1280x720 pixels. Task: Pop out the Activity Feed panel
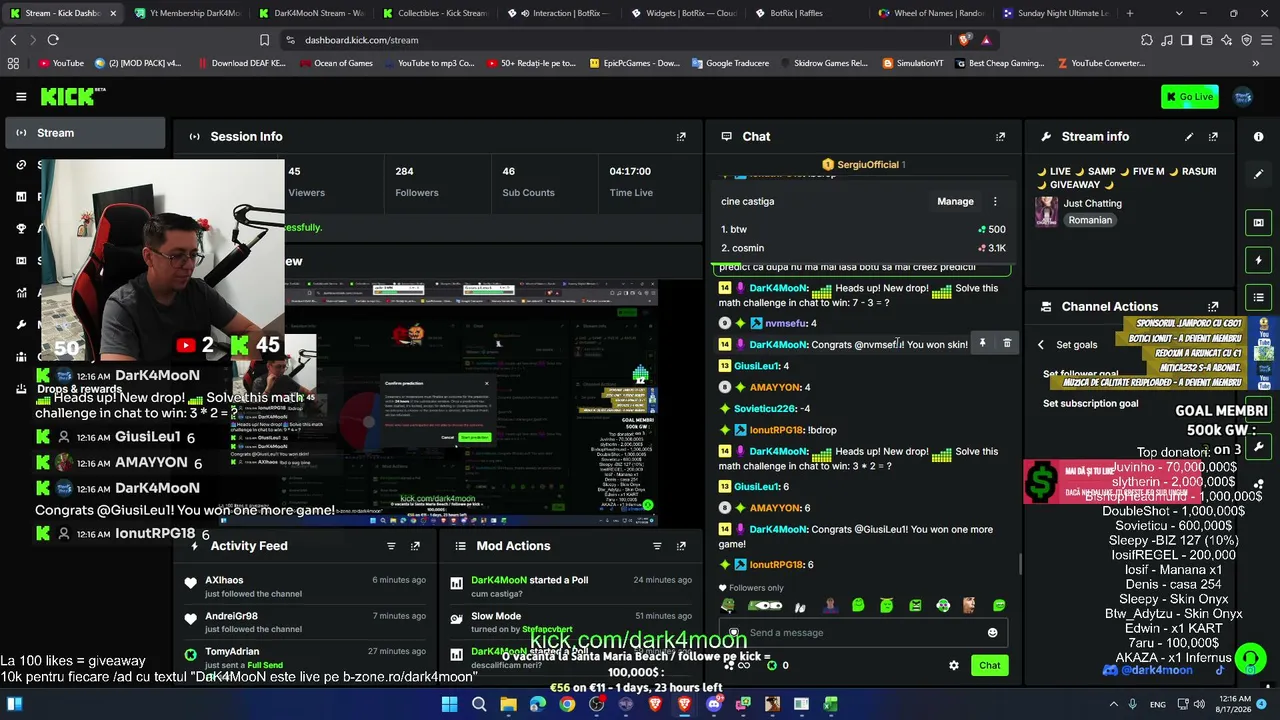tap(415, 546)
